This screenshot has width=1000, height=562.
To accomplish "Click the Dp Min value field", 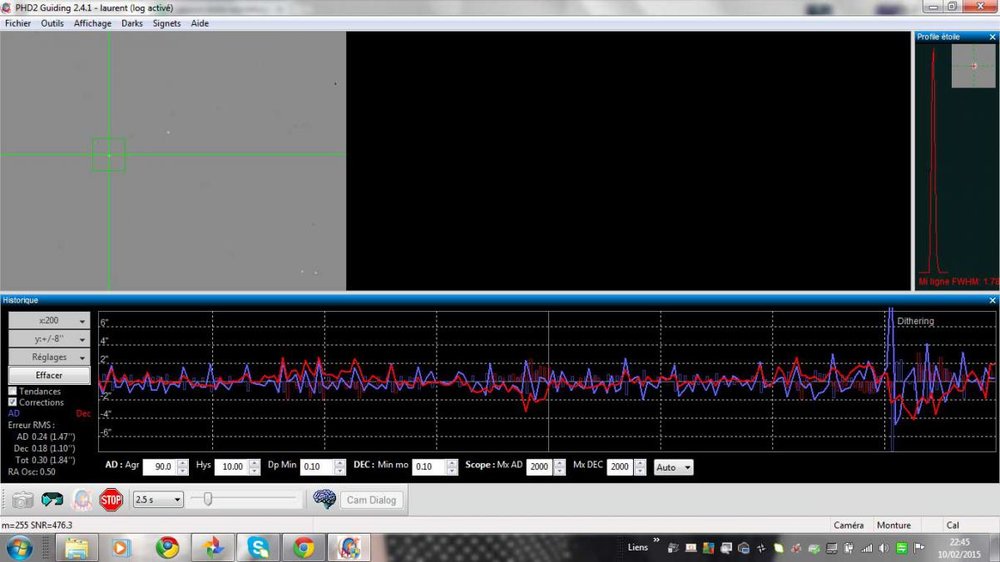I will (x=317, y=467).
